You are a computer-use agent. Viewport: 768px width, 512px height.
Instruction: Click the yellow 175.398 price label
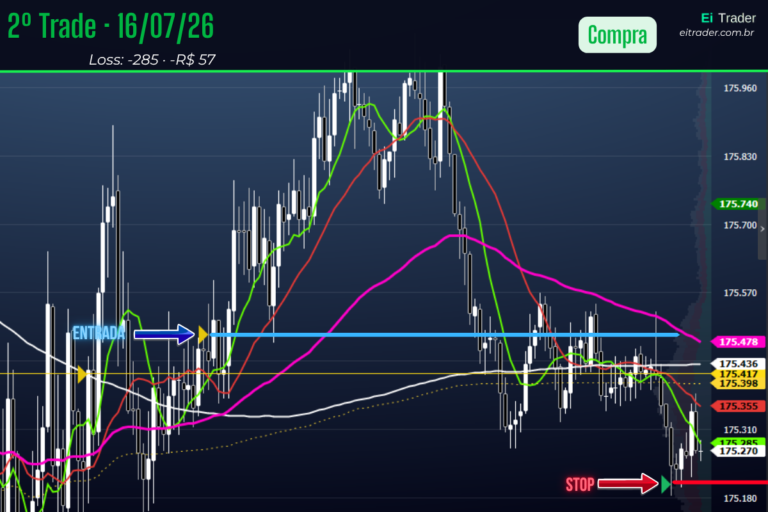click(738, 384)
